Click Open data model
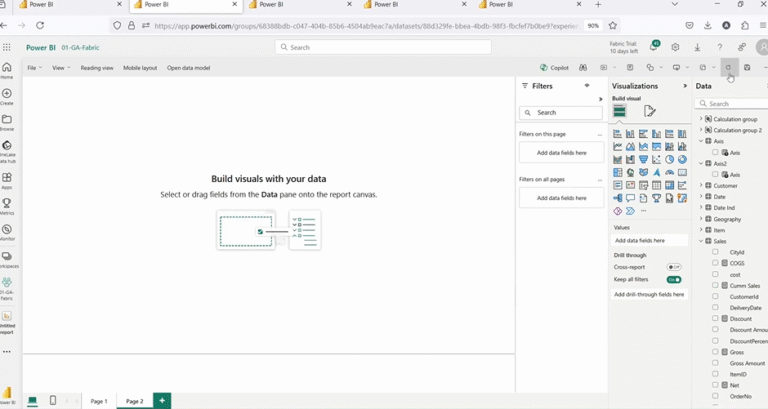This screenshot has height=409, width=768. (189, 68)
